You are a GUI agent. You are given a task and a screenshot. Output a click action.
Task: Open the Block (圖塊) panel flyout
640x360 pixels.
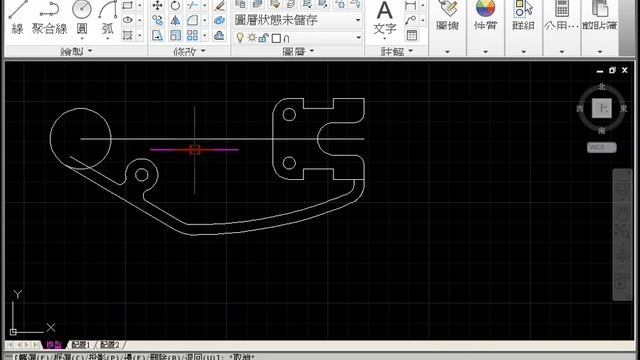point(447,52)
